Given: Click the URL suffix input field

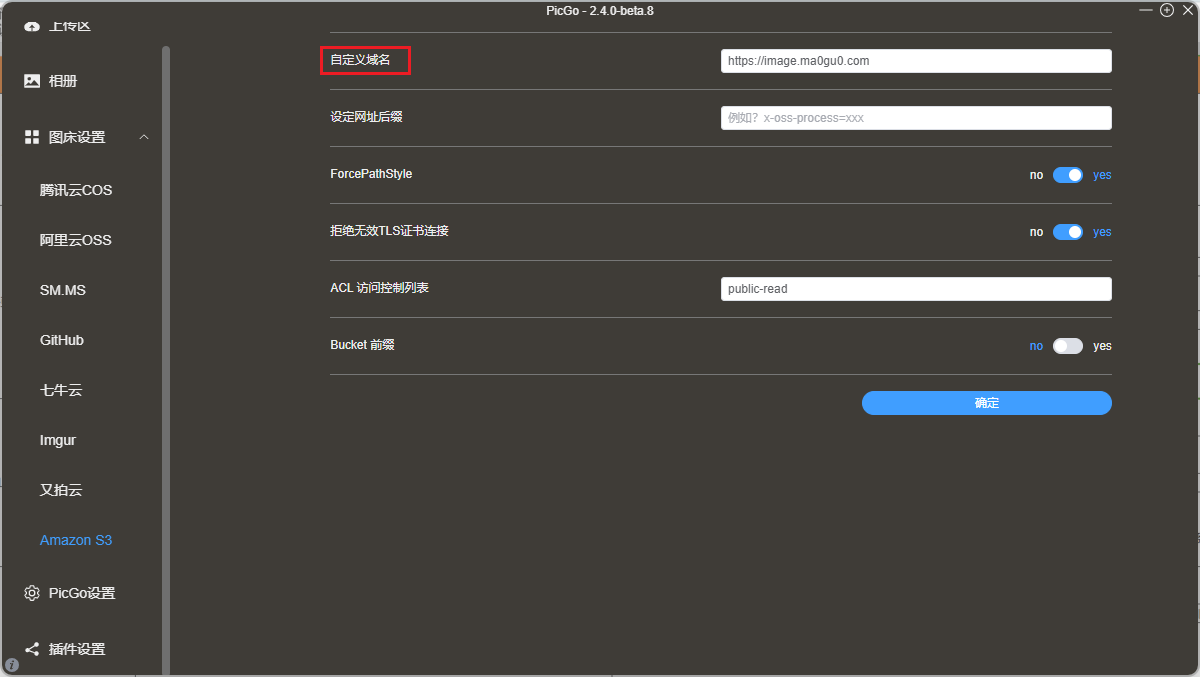Looking at the screenshot, I should coord(916,118).
